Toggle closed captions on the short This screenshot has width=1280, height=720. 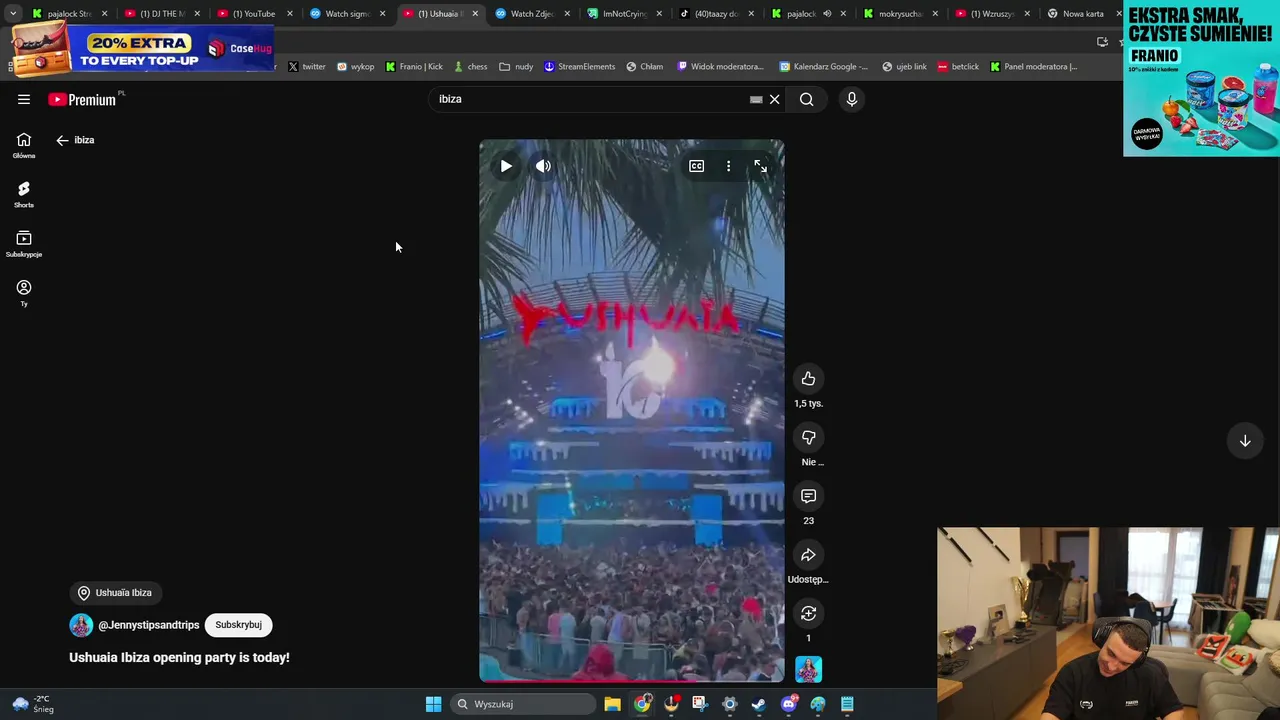(696, 166)
